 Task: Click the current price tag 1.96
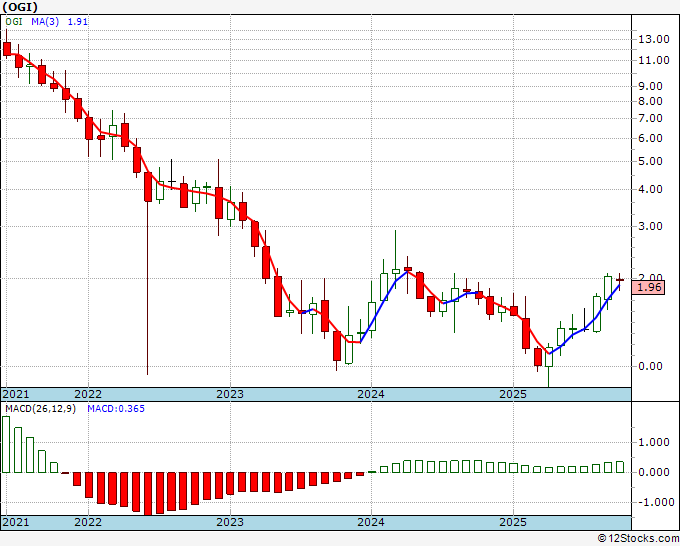click(648, 287)
